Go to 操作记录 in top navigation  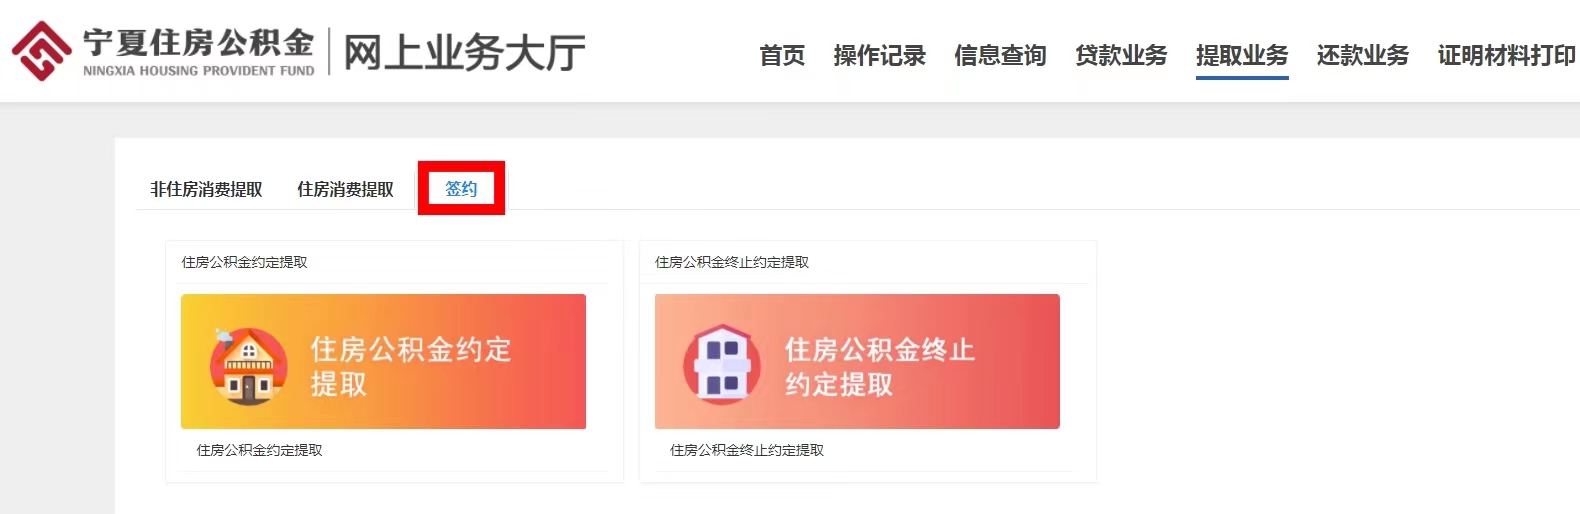880,56
